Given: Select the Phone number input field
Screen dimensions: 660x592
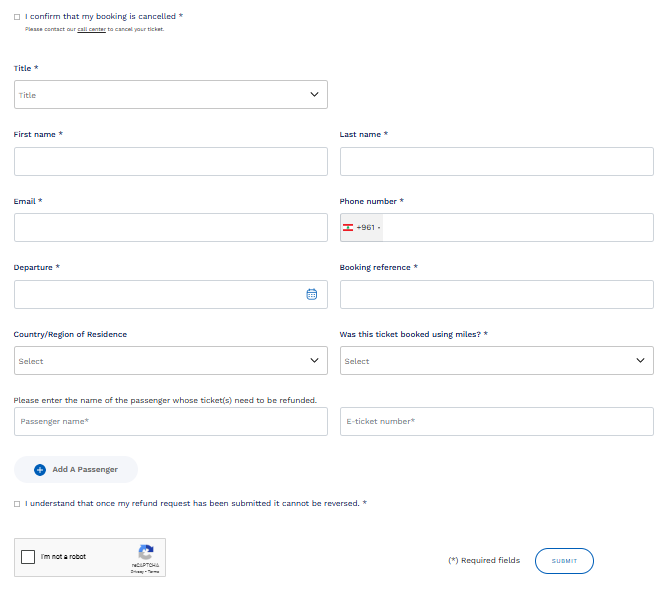Looking at the screenshot, I should (x=515, y=228).
